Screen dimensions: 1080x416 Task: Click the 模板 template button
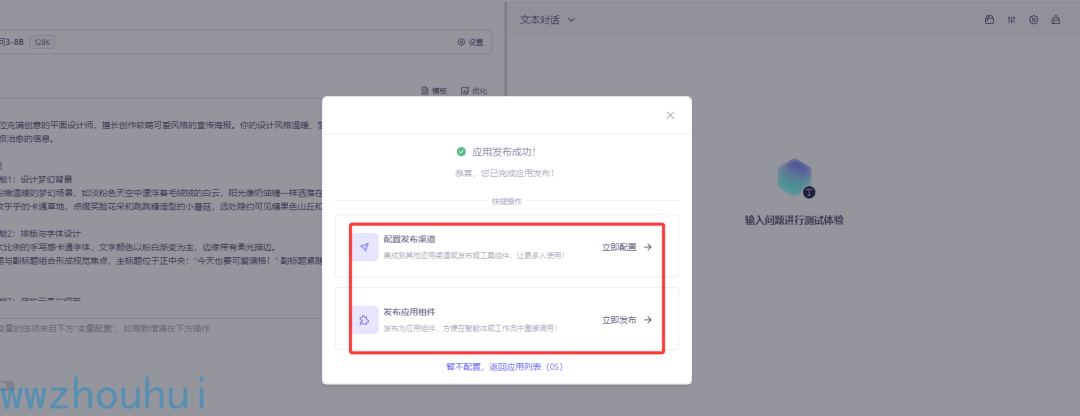pos(434,91)
